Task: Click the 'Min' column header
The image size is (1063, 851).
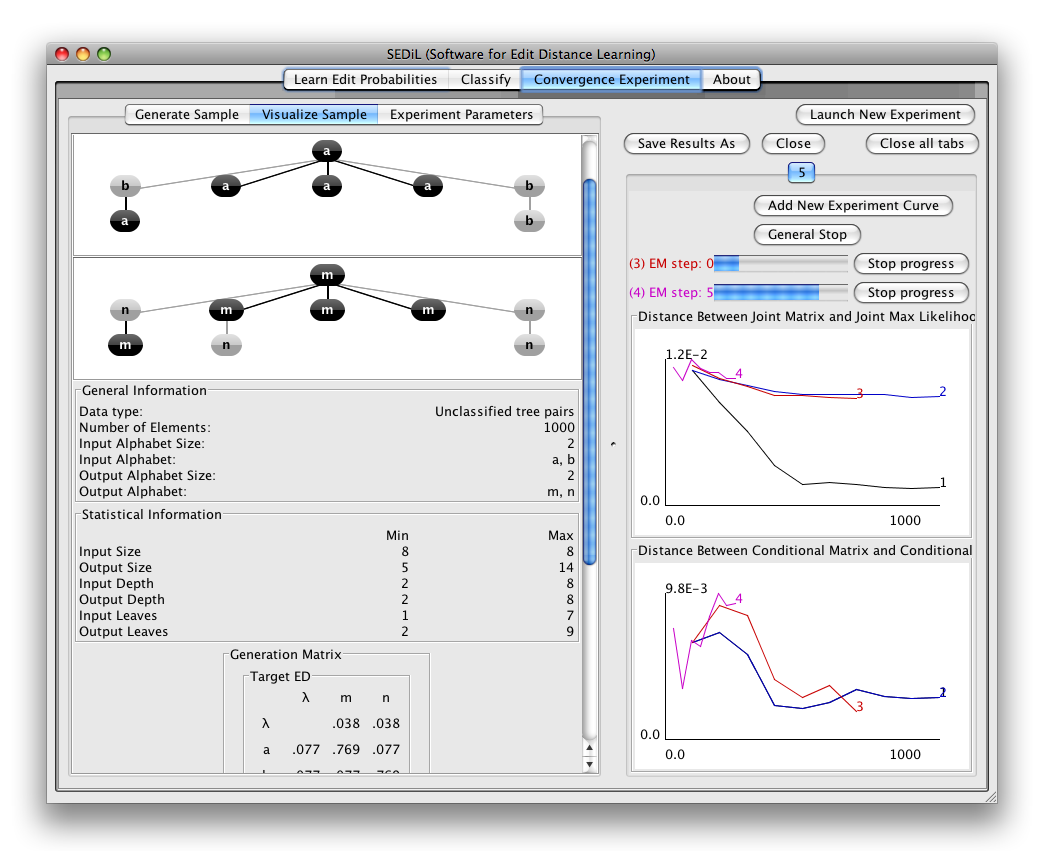Action: click(x=397, y=536)
